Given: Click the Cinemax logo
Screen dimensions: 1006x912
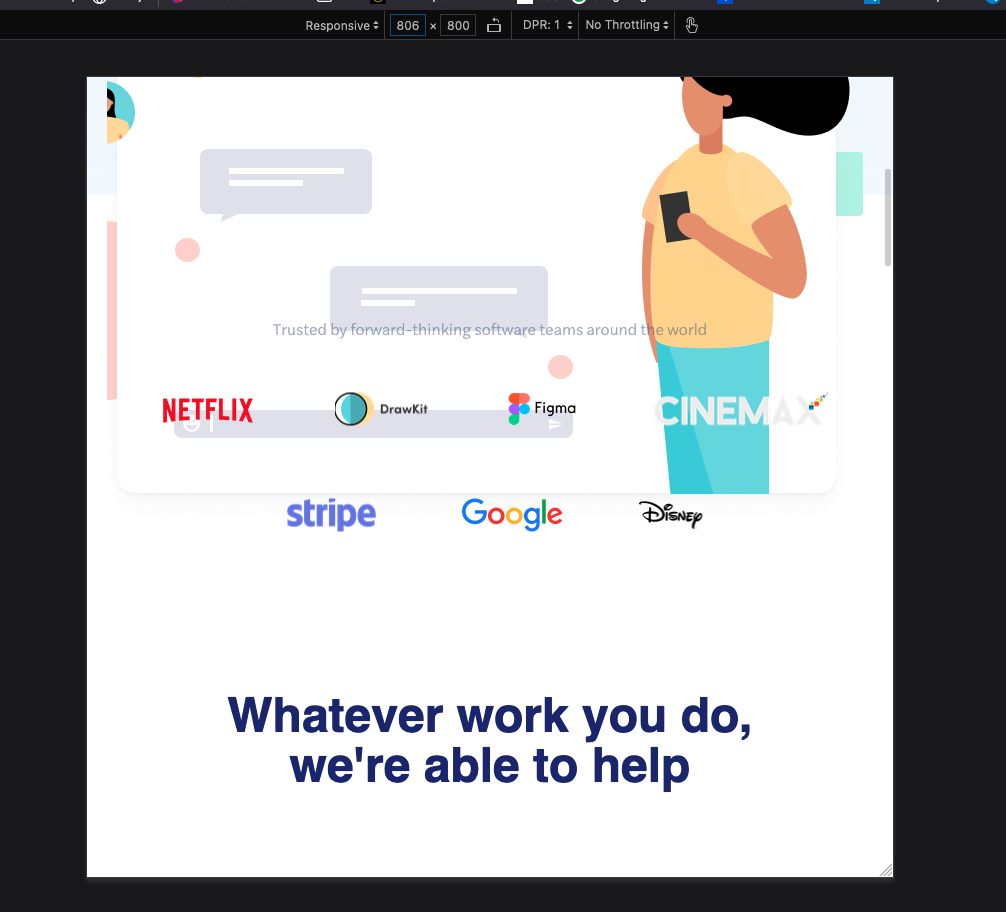Looking at the screenshot, I should pos(740,409).
